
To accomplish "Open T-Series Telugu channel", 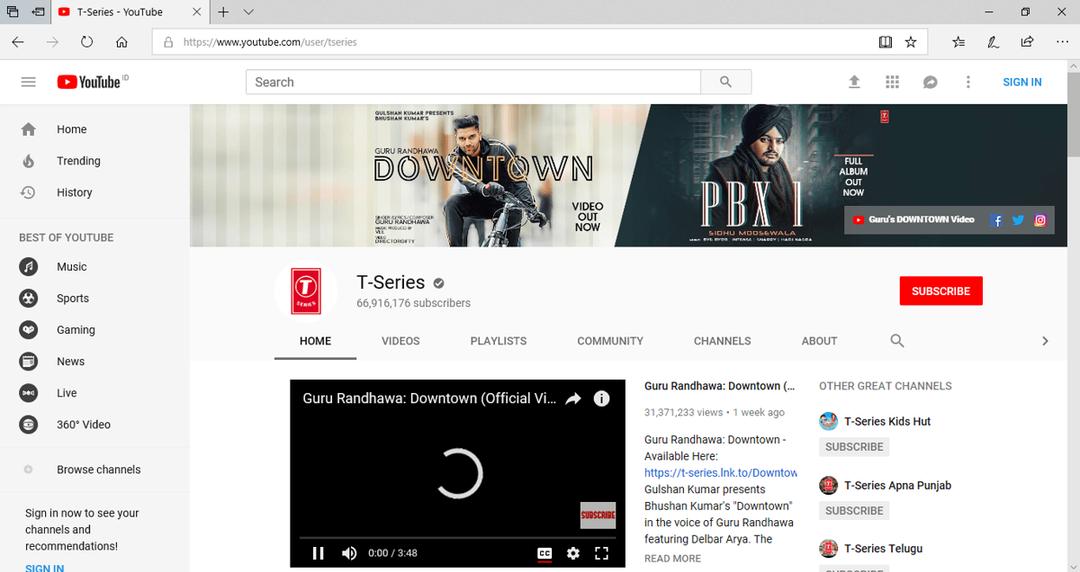I will pyautogui.click(x=883, y=549).
